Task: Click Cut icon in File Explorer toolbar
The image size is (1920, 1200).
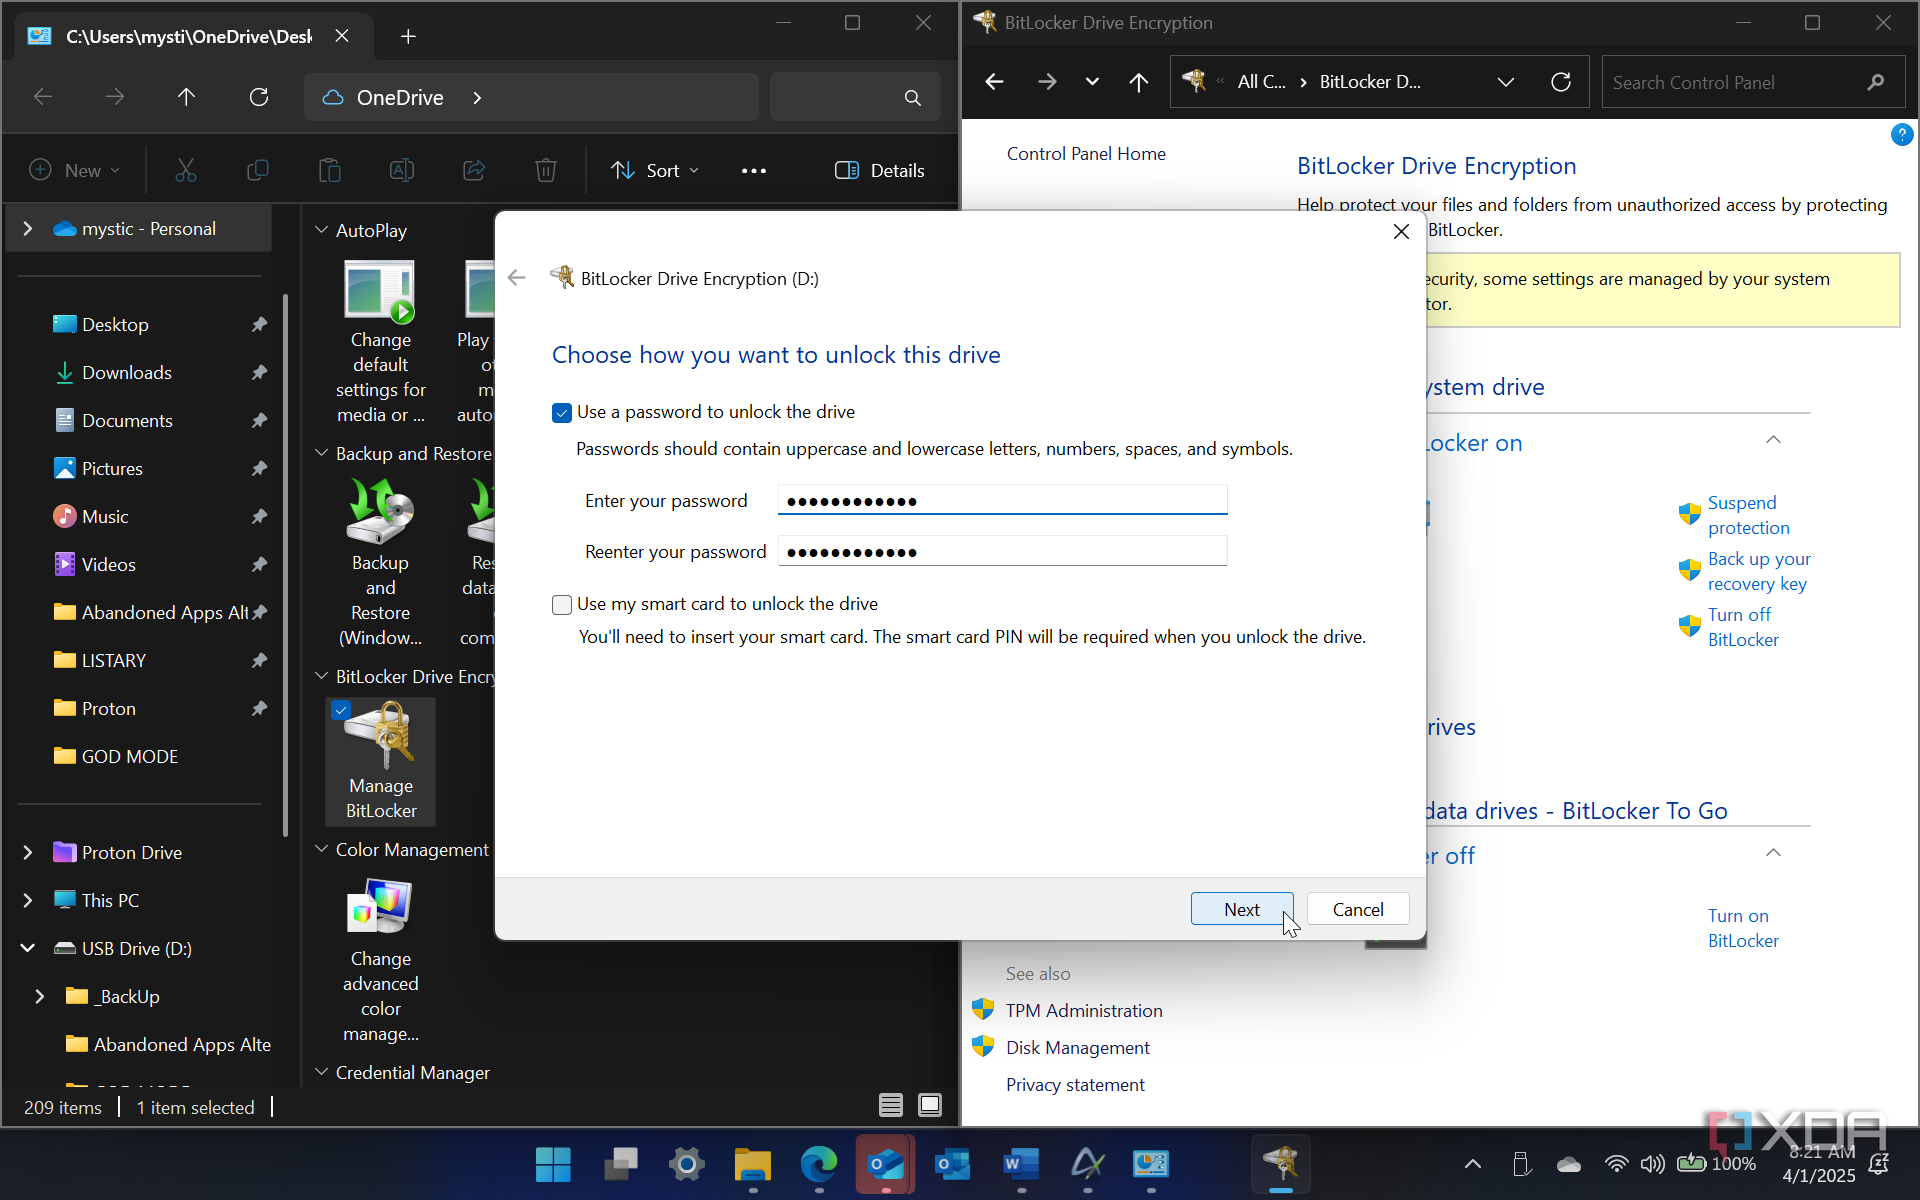Action: 186,170
